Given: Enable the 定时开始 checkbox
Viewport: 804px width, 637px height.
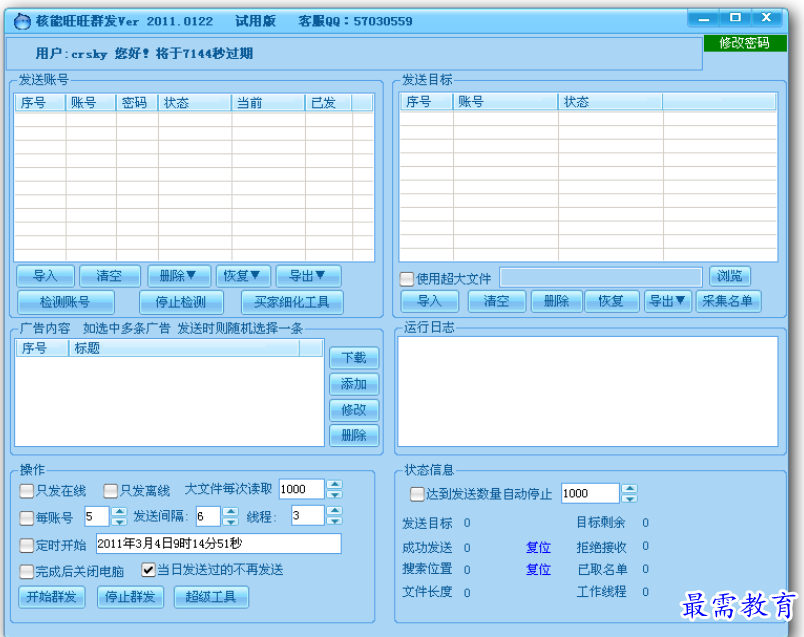Looking at the screenshot, I should click(x=27, y=545).
